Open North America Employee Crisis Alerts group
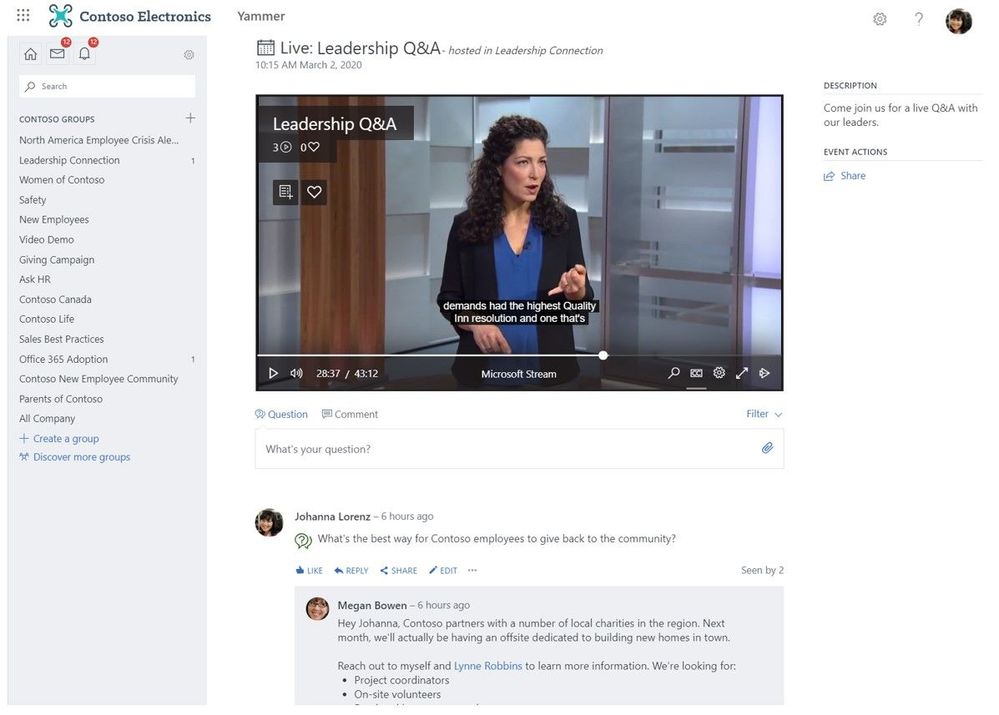The height and width of the screenshot is (715, 999). coord(99,140)
